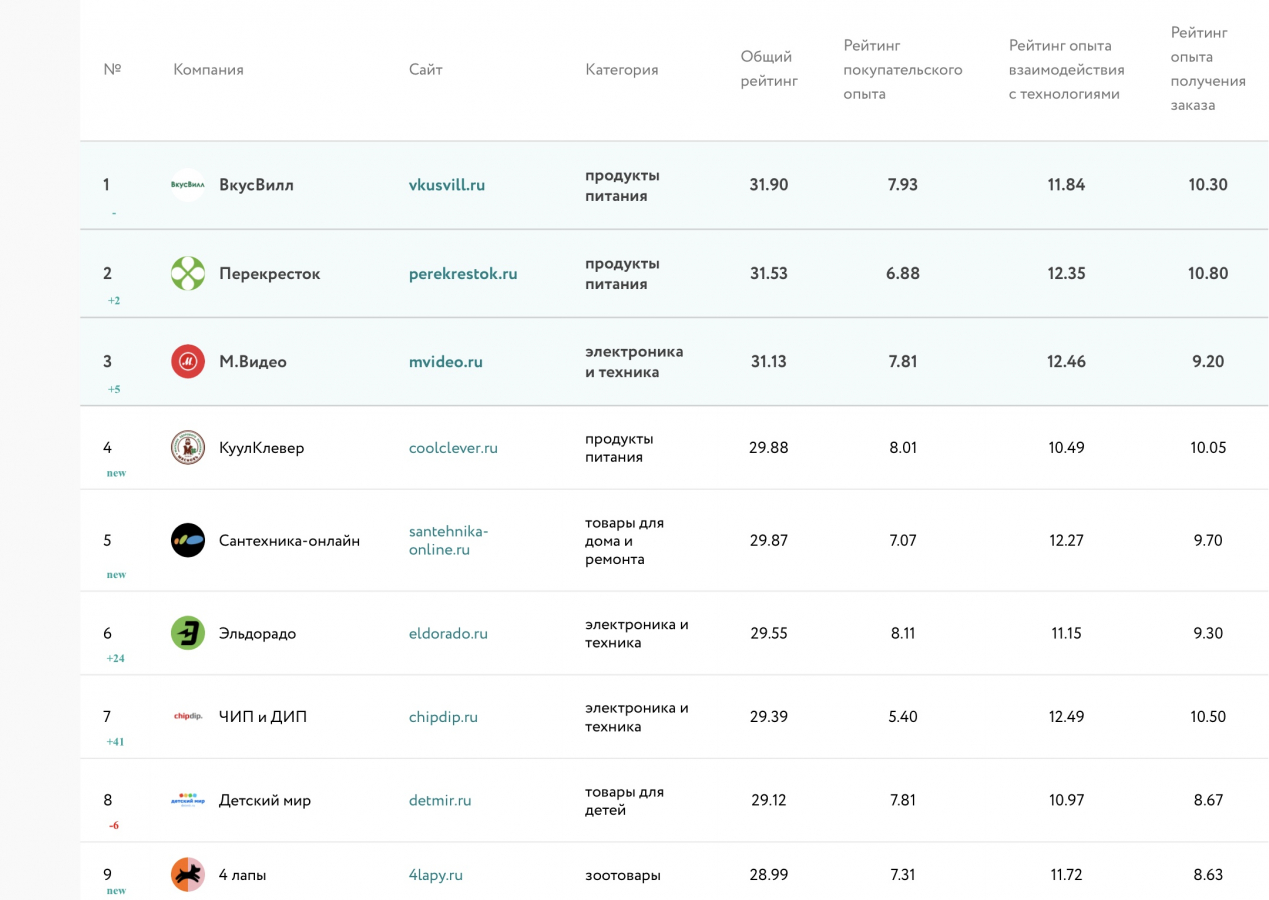This screenshot has height=900, width=1269.
Task: Open the vkusvill.ru site link
Action: 447,185
